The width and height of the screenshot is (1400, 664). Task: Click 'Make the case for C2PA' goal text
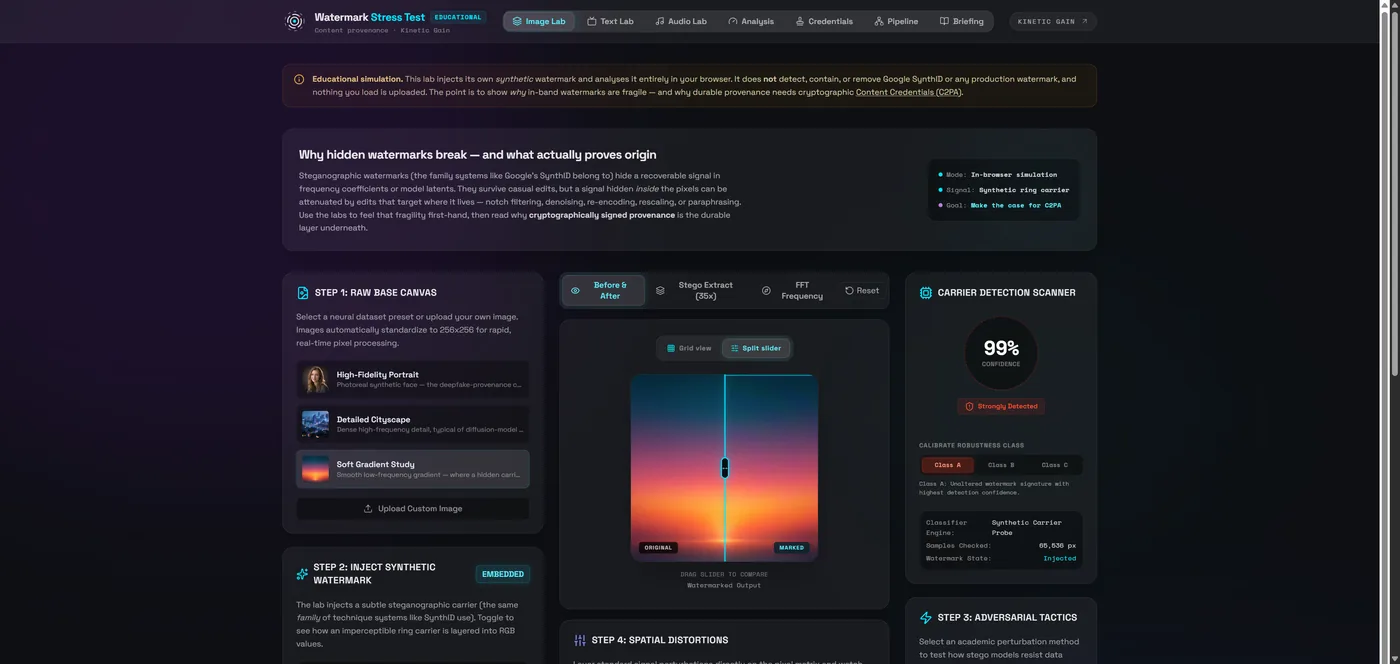pos(1016,205)
